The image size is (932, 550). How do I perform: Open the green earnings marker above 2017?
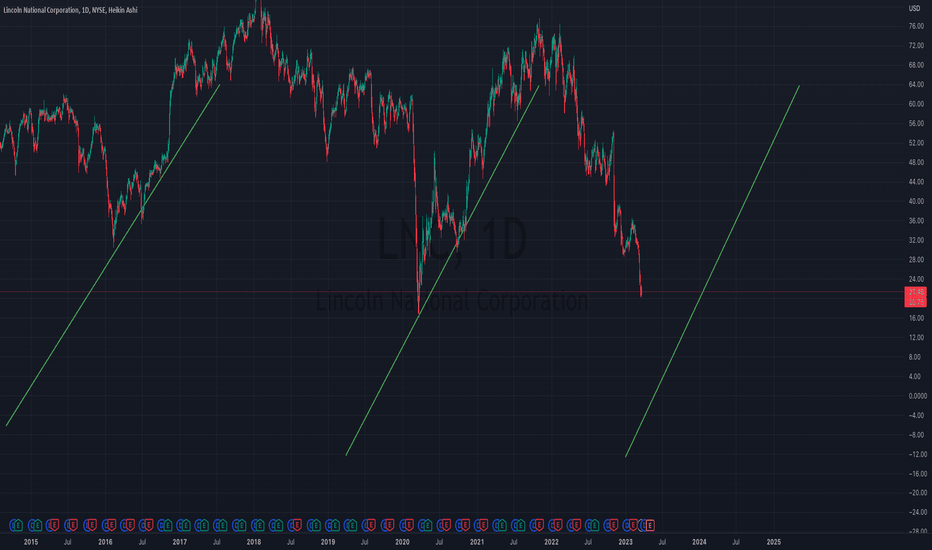coord(185,525)
